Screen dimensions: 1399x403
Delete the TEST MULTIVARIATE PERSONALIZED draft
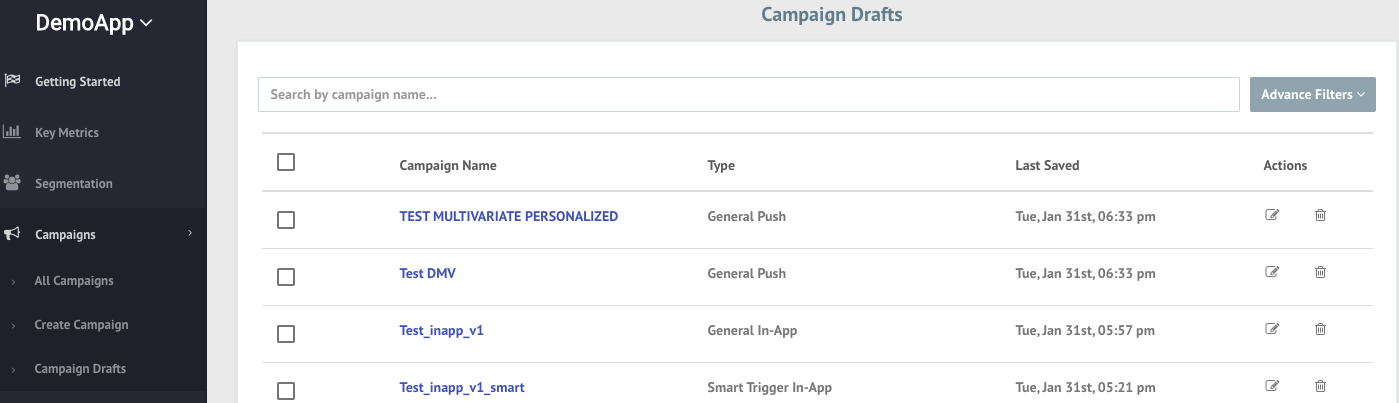click(x=1320, y=215)
